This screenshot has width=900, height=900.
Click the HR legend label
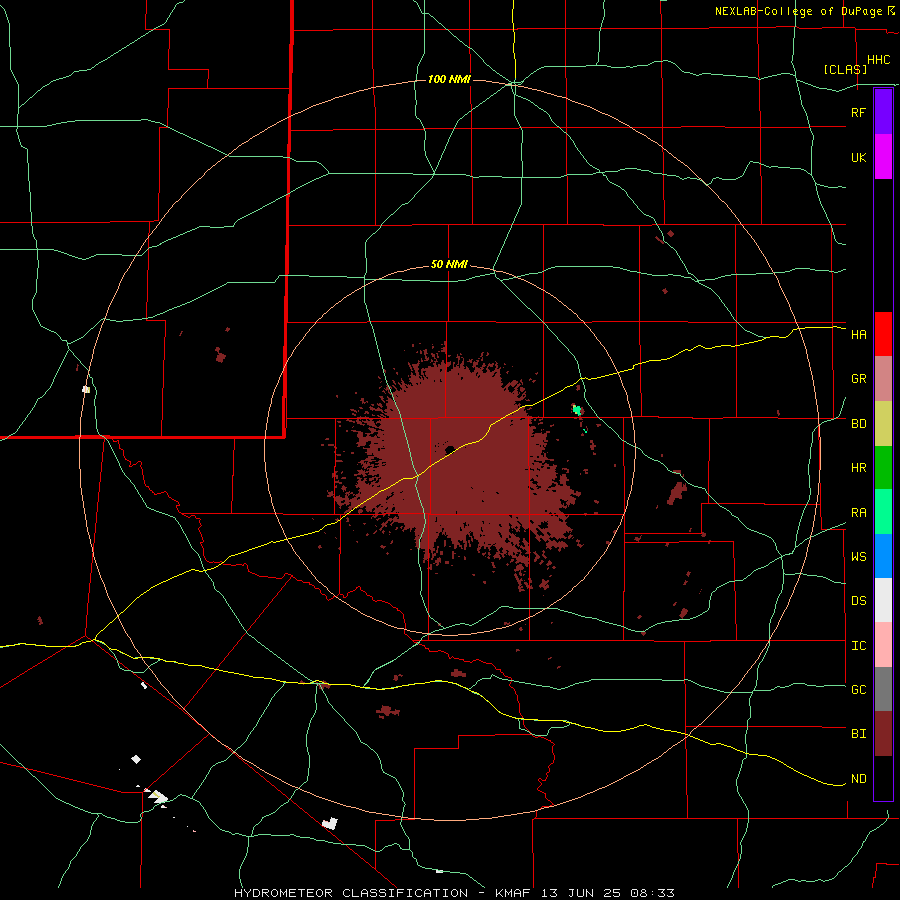coord(858,468)
